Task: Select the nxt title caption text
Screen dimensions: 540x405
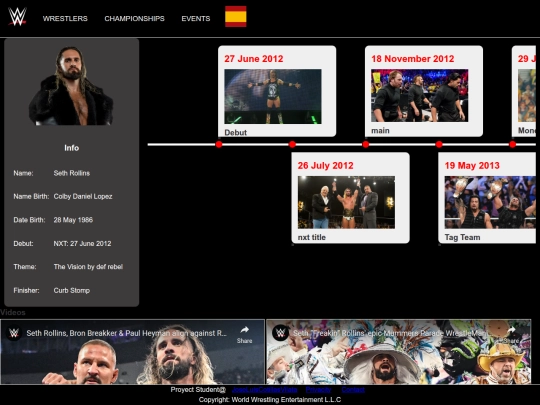Action: [x=312, y=237]
